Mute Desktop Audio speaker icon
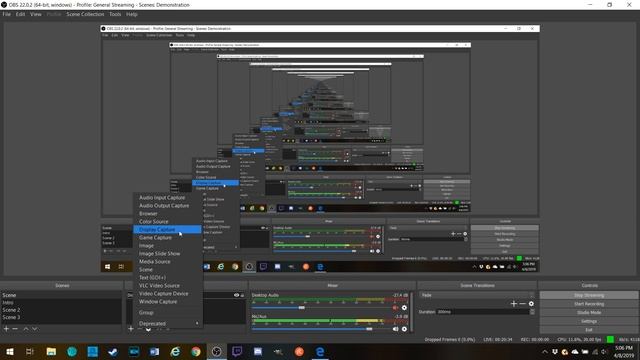The height and width of the screenshot is (360, 640). [x=395, y=308]
